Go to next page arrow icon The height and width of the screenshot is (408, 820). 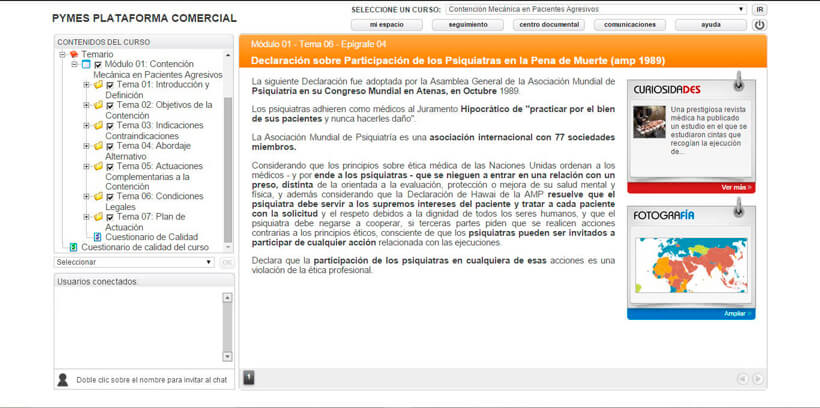point(757,379)
